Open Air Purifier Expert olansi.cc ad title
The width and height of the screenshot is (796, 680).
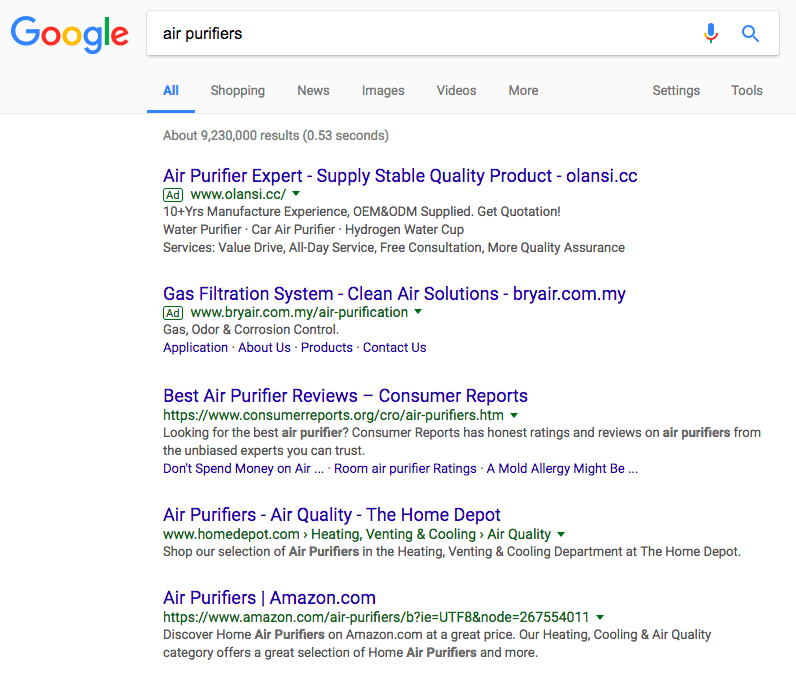400,176
